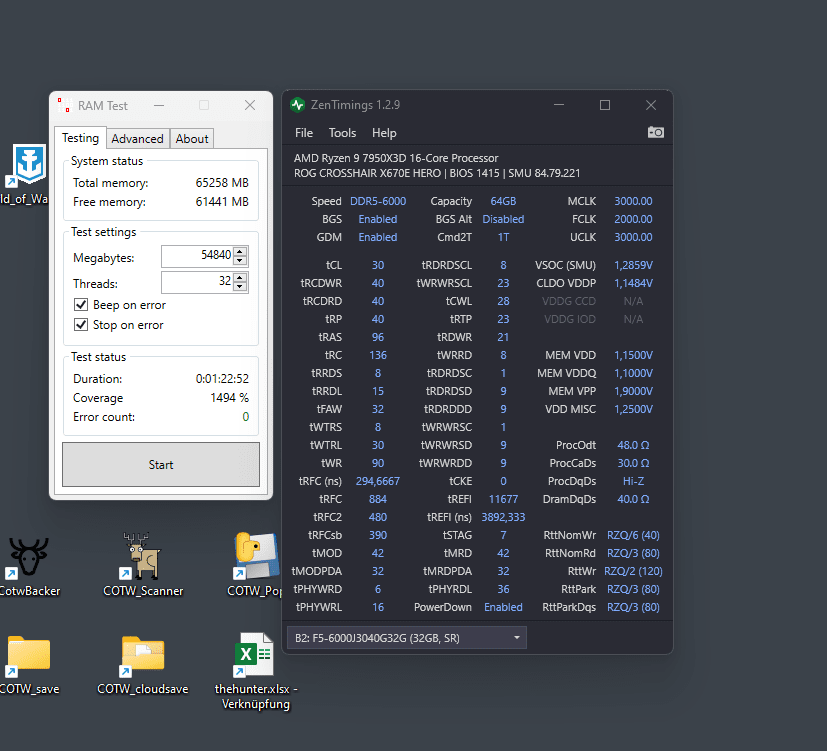This screenshot has width=827, height=751.
Task: Click the RAM Test title bar icon
Action: click(x=64, y=105)
